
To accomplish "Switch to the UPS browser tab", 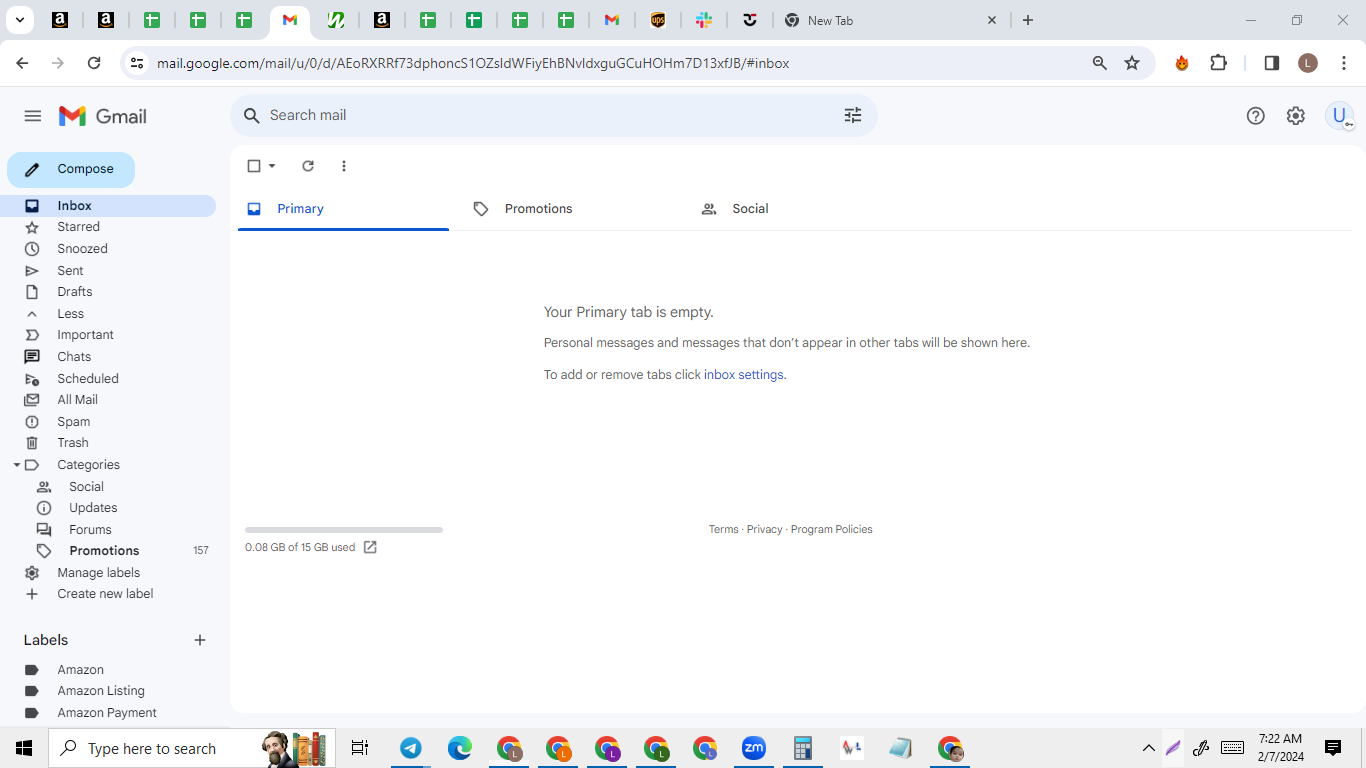I will click(x=658, y=20).
